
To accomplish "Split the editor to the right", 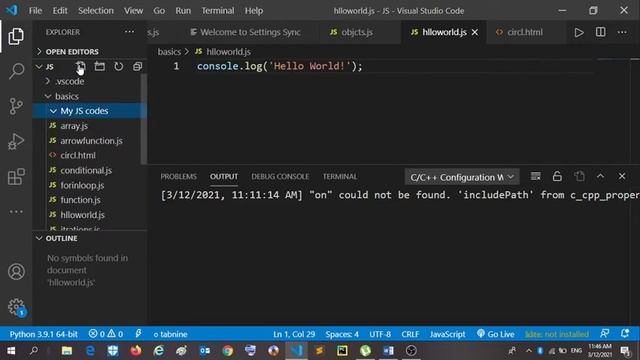I will click(600, 32).
